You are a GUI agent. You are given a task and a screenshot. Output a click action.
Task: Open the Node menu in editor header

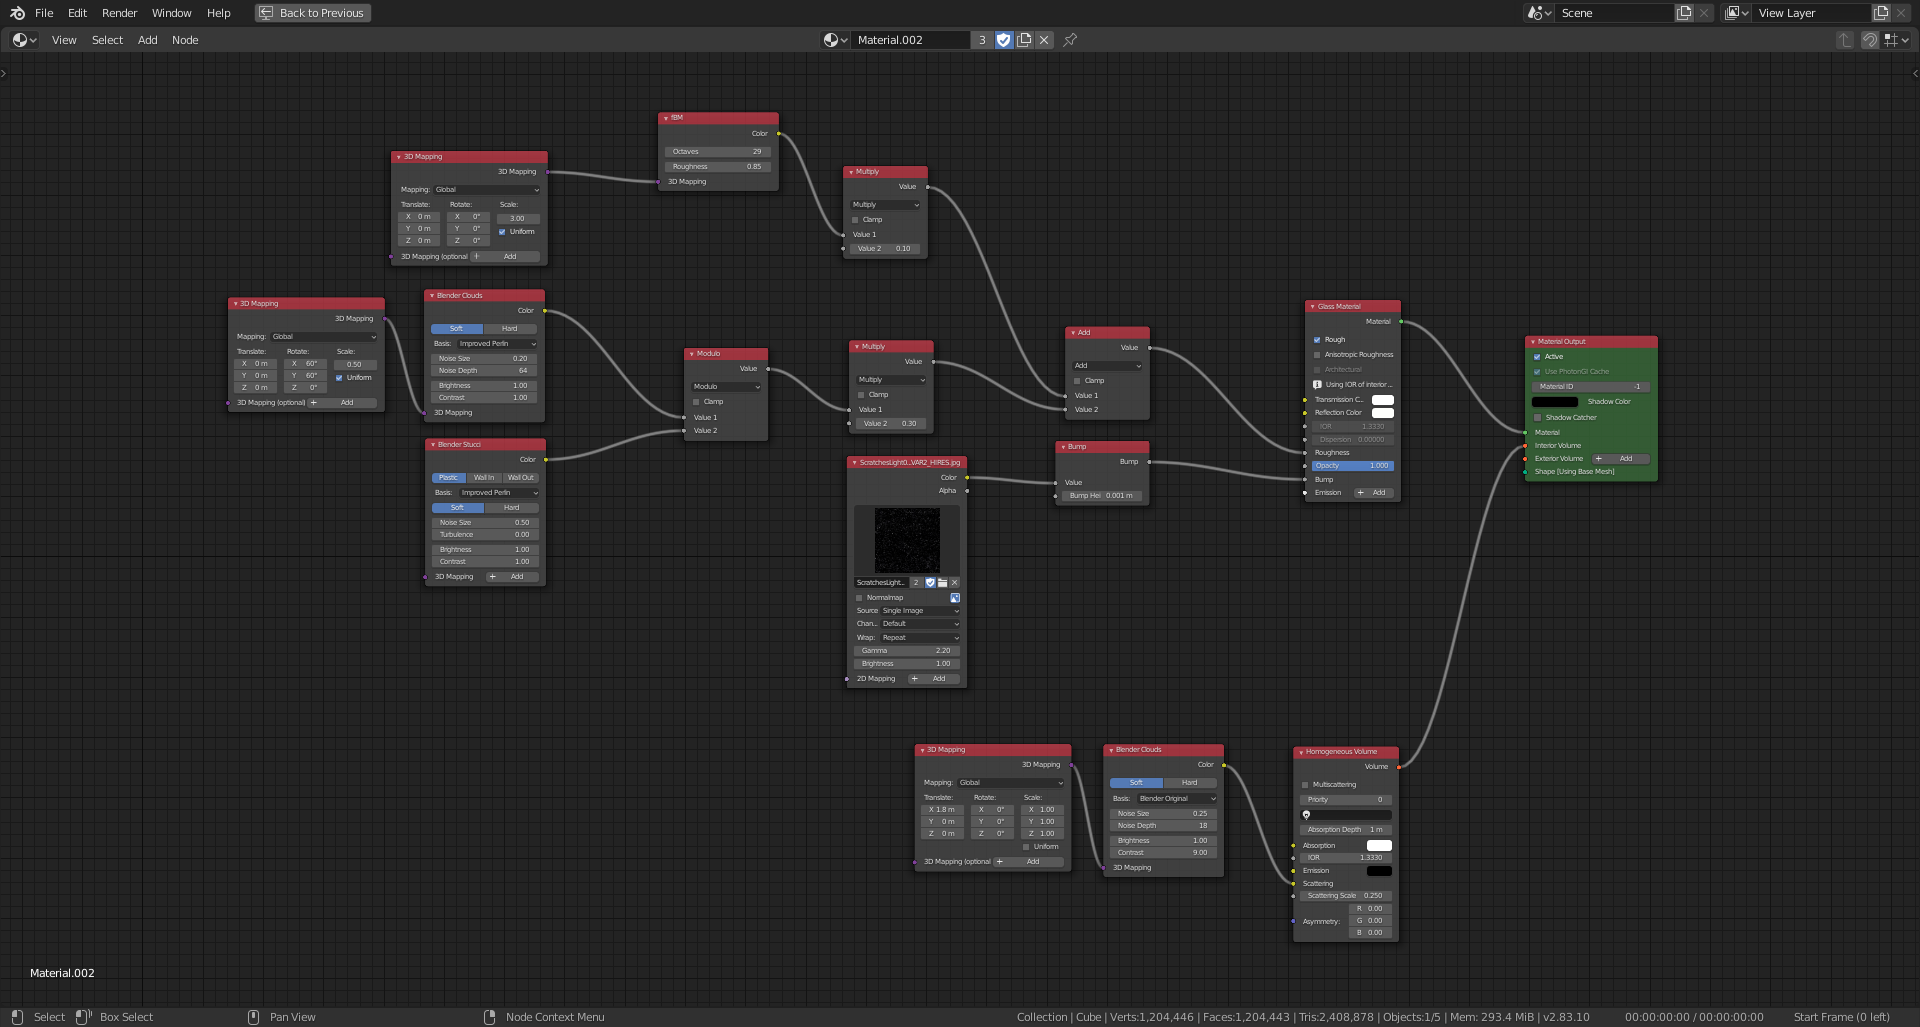tap(185, 40)
